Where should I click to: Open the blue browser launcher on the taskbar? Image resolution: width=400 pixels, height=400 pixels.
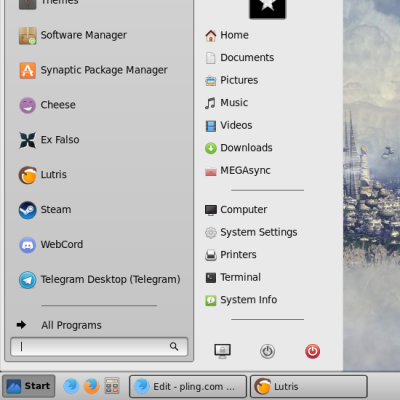[x=71, y=386]
